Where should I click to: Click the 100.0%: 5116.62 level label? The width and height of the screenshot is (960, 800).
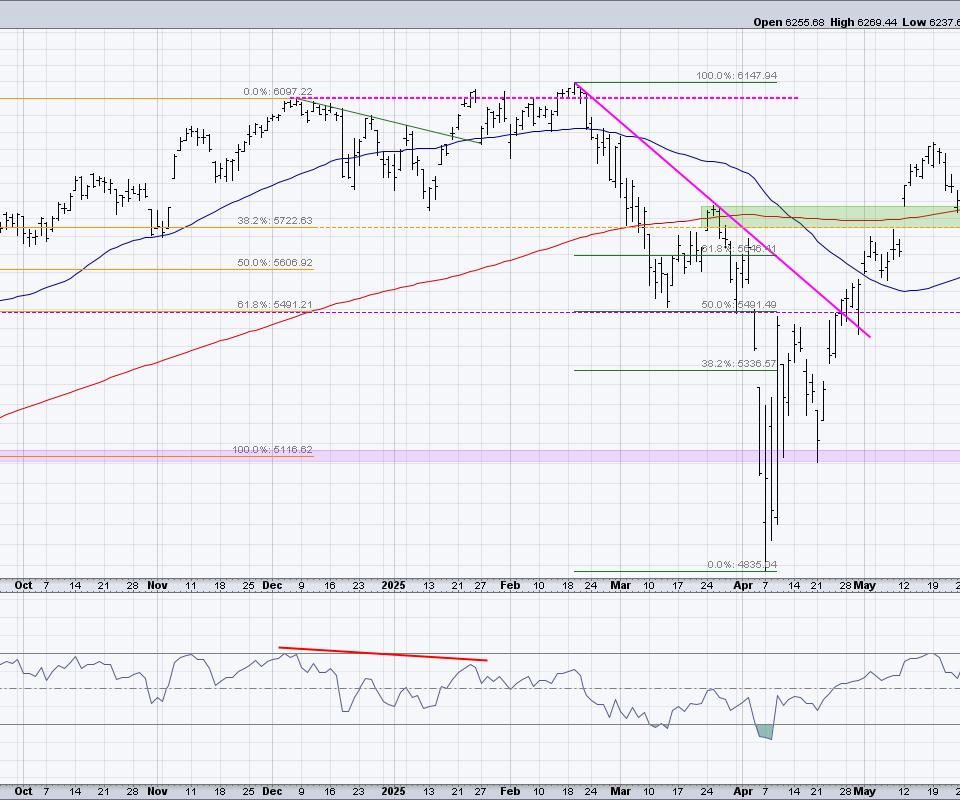click(x=272, y=450)
